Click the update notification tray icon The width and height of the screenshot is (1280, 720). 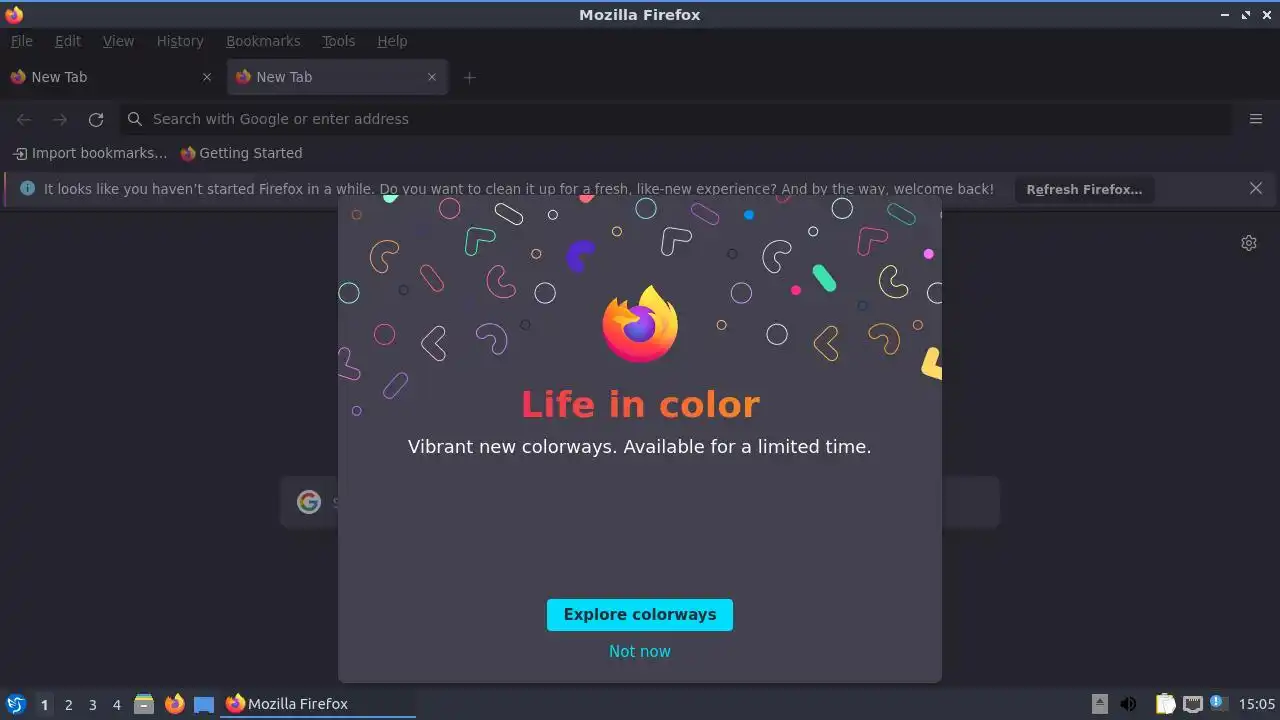pos(1218,703)
